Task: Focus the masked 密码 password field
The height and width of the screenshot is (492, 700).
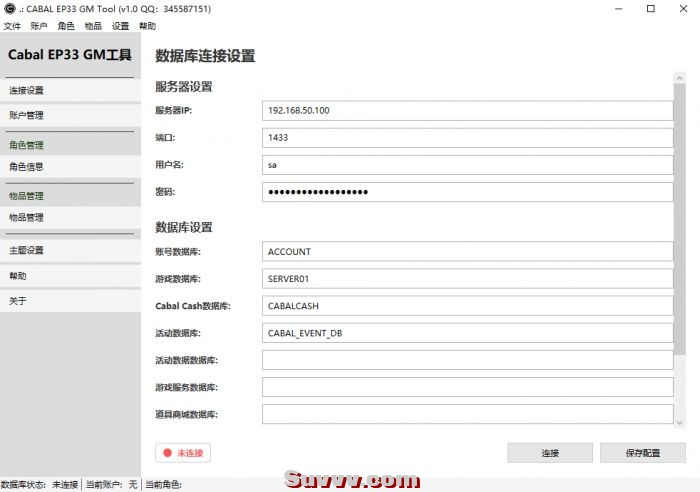Action: click(467, 192)
